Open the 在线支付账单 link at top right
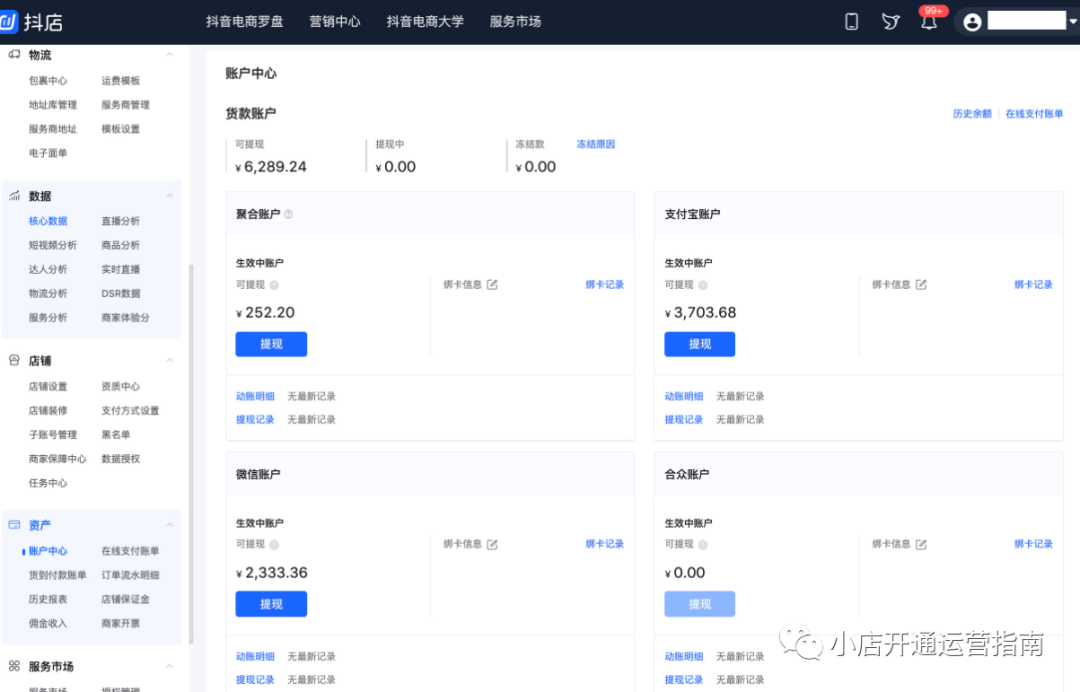This screenshot has width=1080, height=692. 1035,114
